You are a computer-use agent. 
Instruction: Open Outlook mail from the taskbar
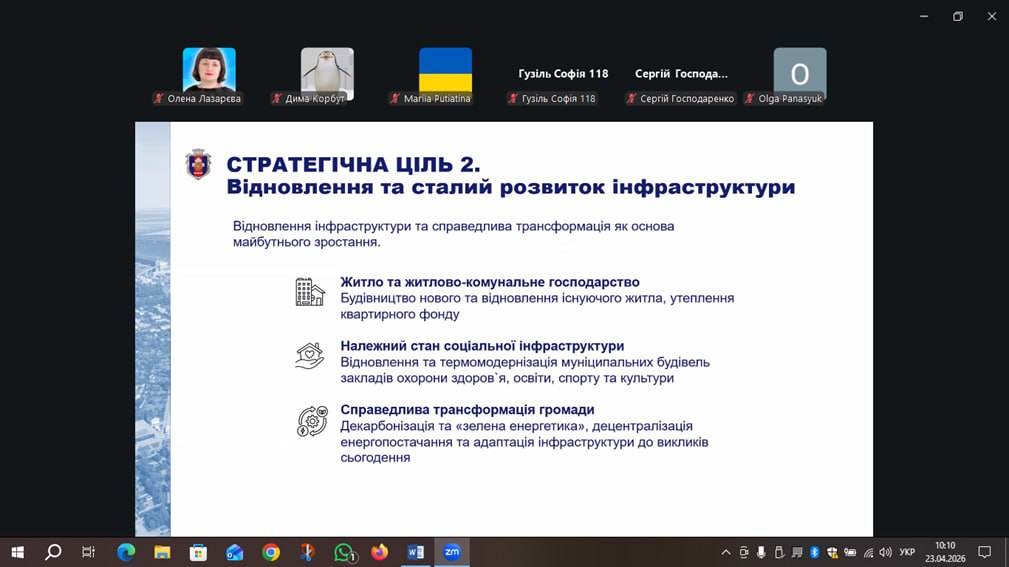(235, 552)
